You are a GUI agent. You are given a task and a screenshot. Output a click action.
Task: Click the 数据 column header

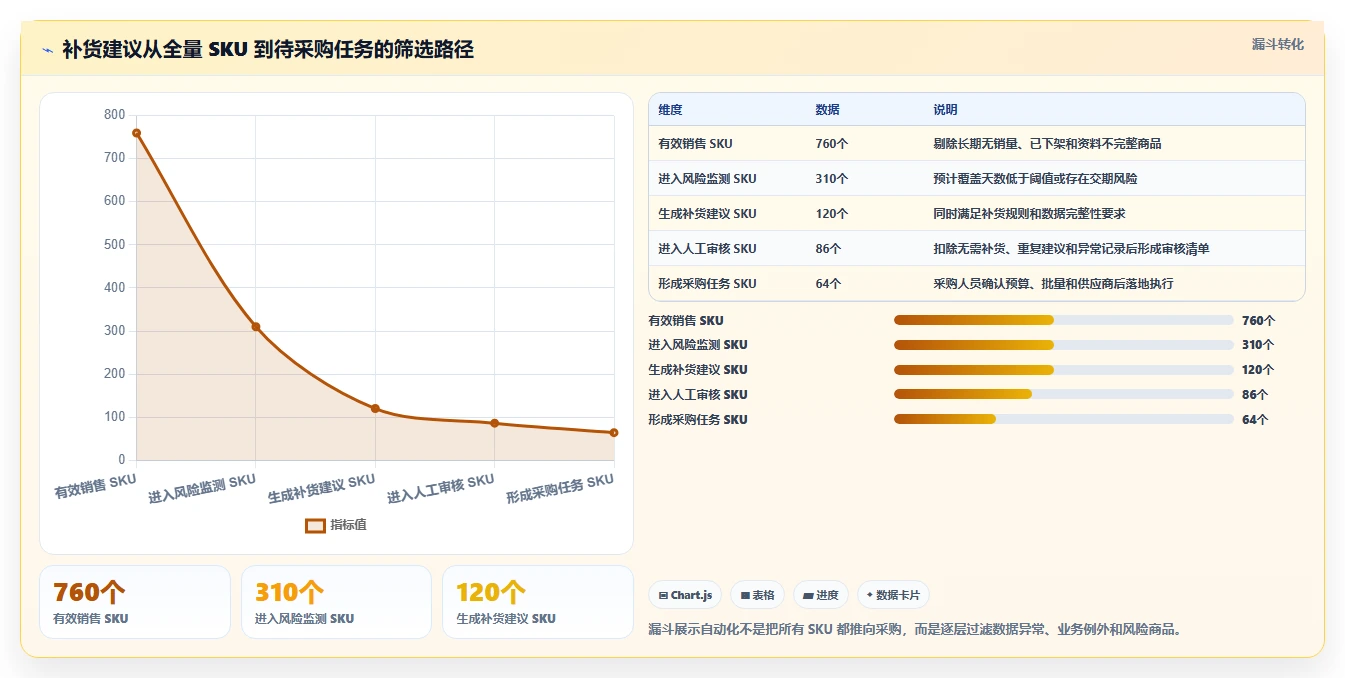click(827, 110)
